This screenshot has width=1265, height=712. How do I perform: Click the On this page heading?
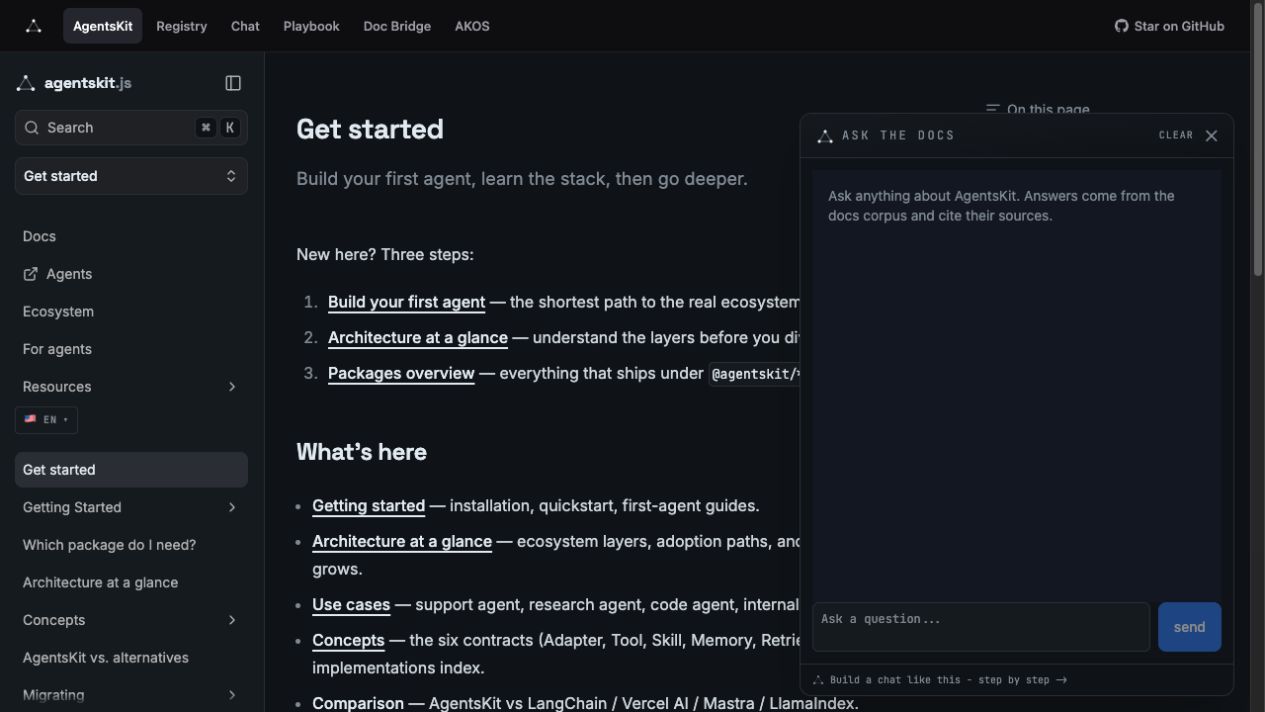(x=1048, y=109)
